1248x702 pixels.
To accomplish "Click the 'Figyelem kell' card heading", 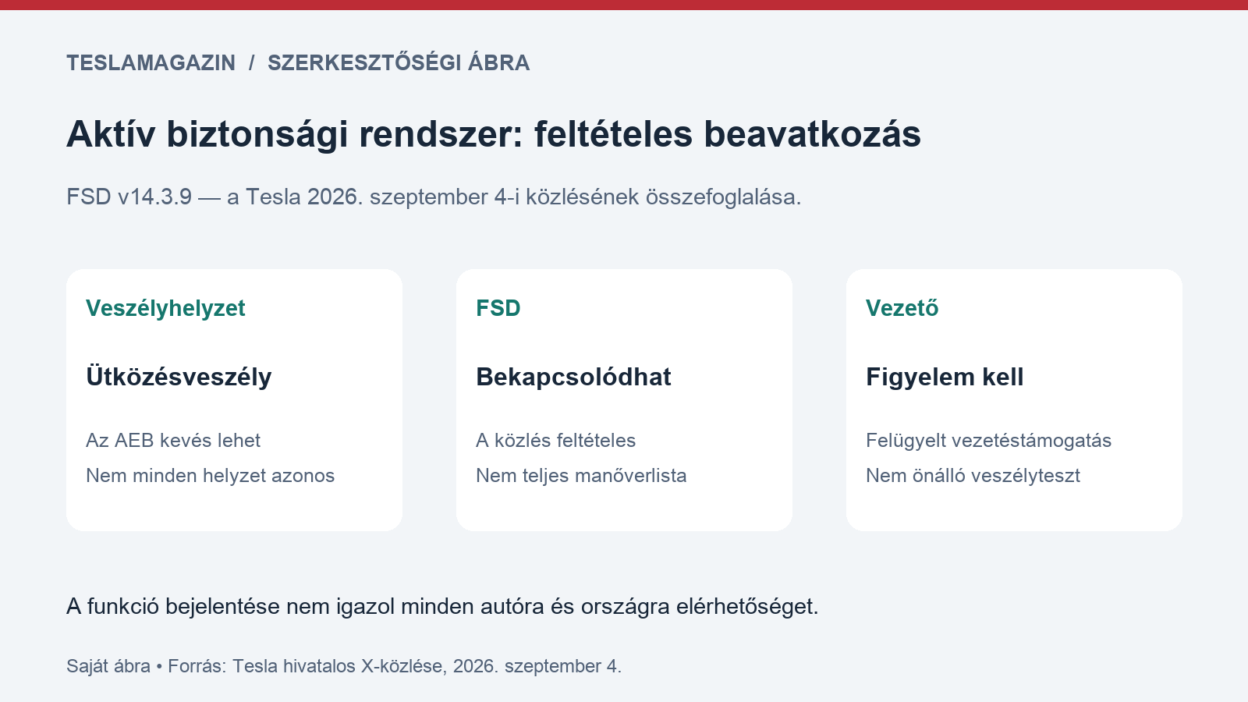I will [x=945, y=377].
